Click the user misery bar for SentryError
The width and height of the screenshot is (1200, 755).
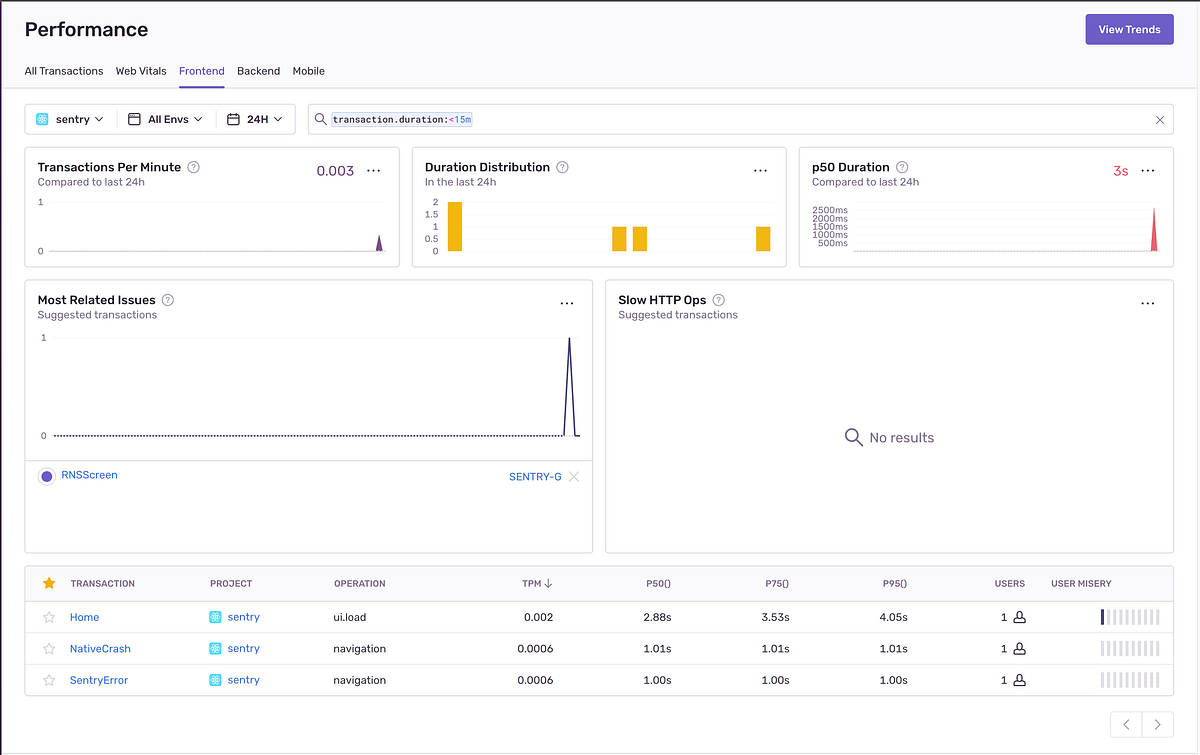1130,680
